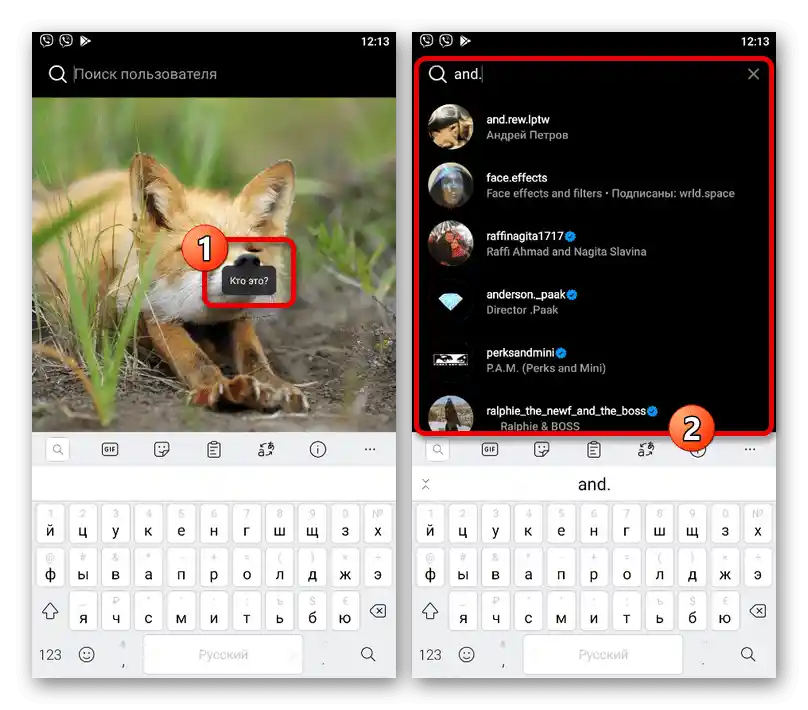The image size is (808, 710).
Task: Tap search enter key on right keyboard
Action: (x=748, y=654)
